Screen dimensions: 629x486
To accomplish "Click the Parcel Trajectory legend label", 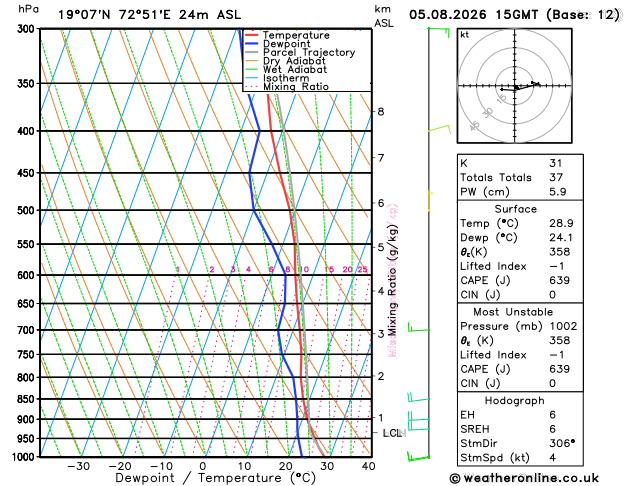I will 309,53.
